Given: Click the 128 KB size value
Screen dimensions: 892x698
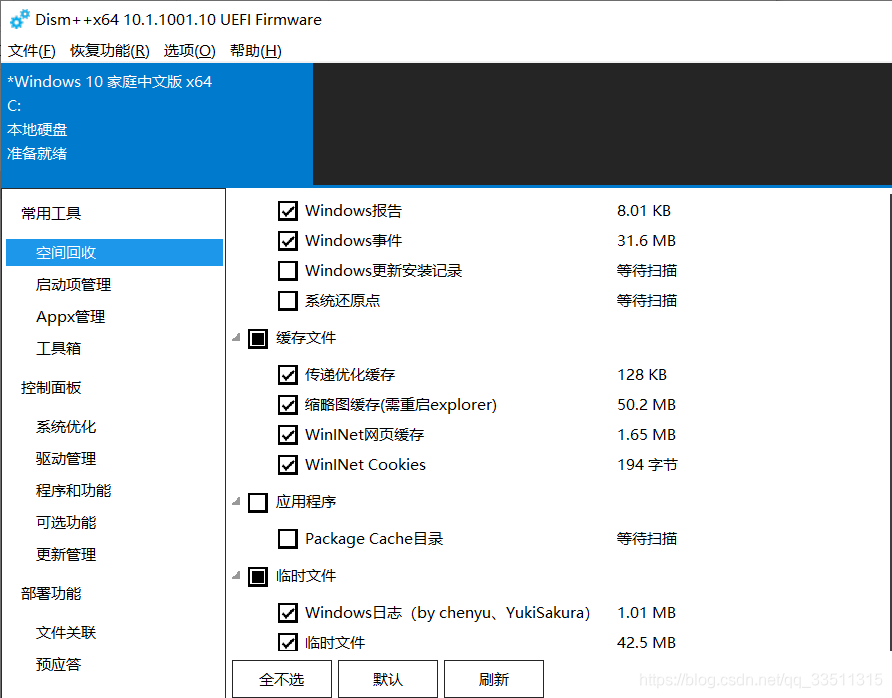Looking at the screenshot, I should (x=642, y=375).
